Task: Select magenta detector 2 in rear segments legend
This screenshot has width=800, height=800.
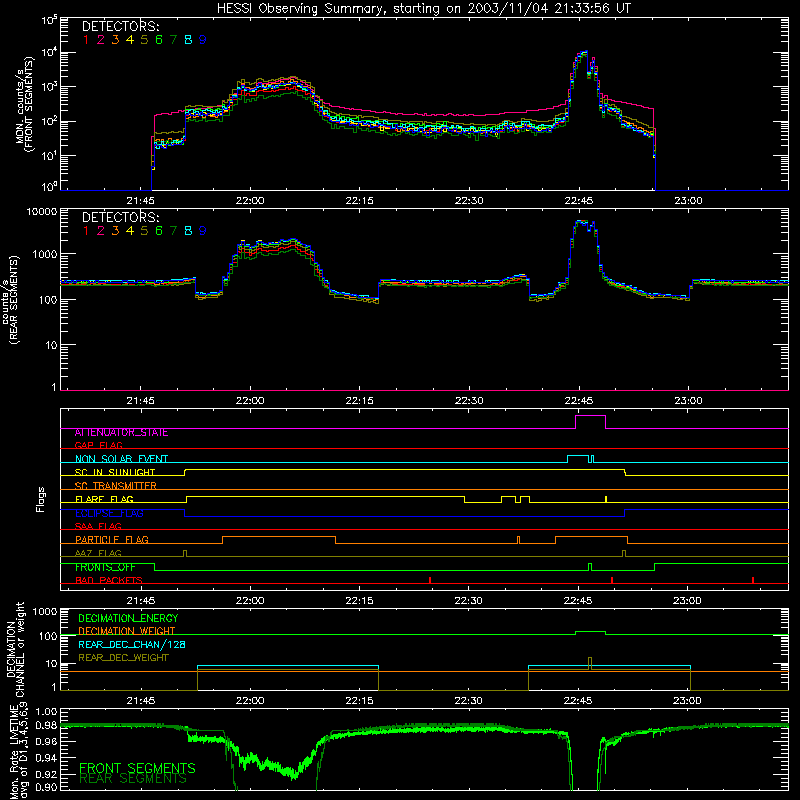Action: pyautogui.click(x=101, y=231)
